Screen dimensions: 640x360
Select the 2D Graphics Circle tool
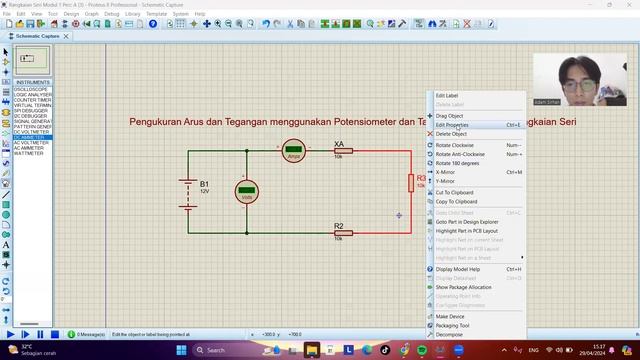tap(6, 215)
